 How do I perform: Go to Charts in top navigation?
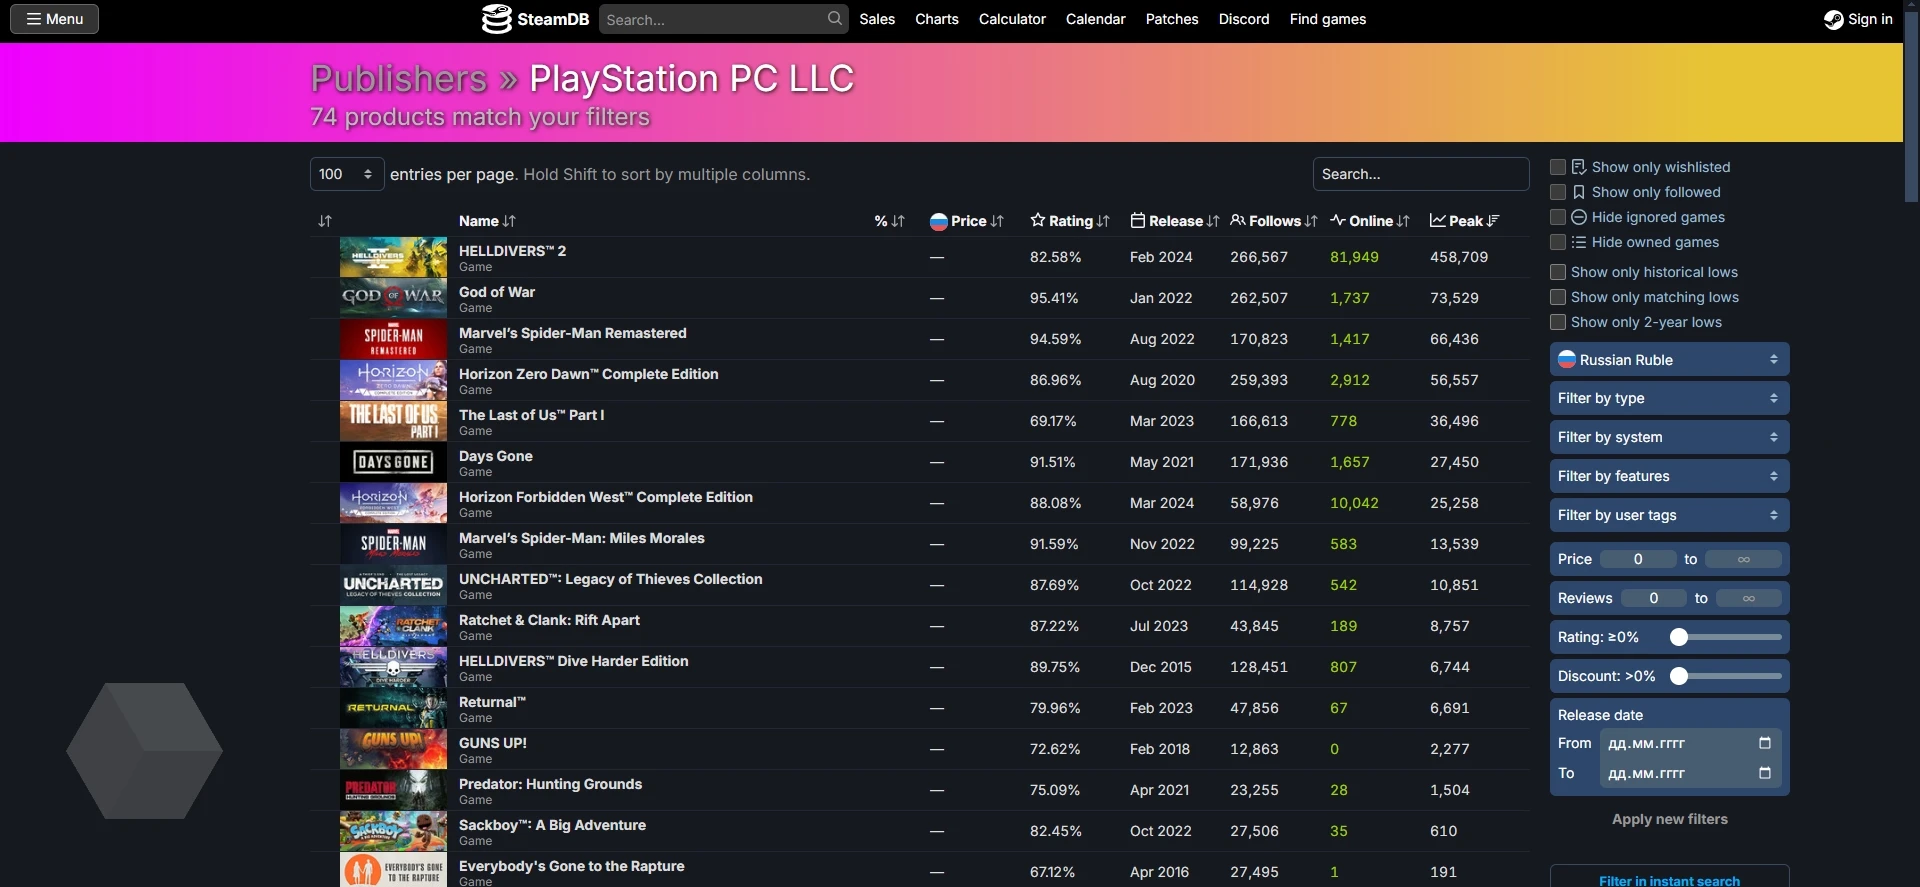[x=937, y=19]
